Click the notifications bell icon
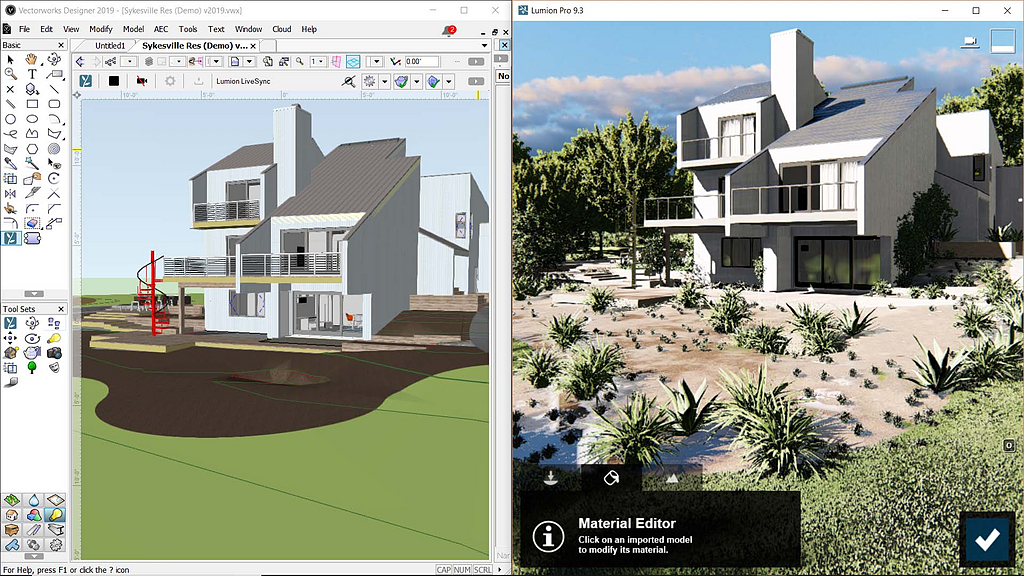 tap(448, 30)
